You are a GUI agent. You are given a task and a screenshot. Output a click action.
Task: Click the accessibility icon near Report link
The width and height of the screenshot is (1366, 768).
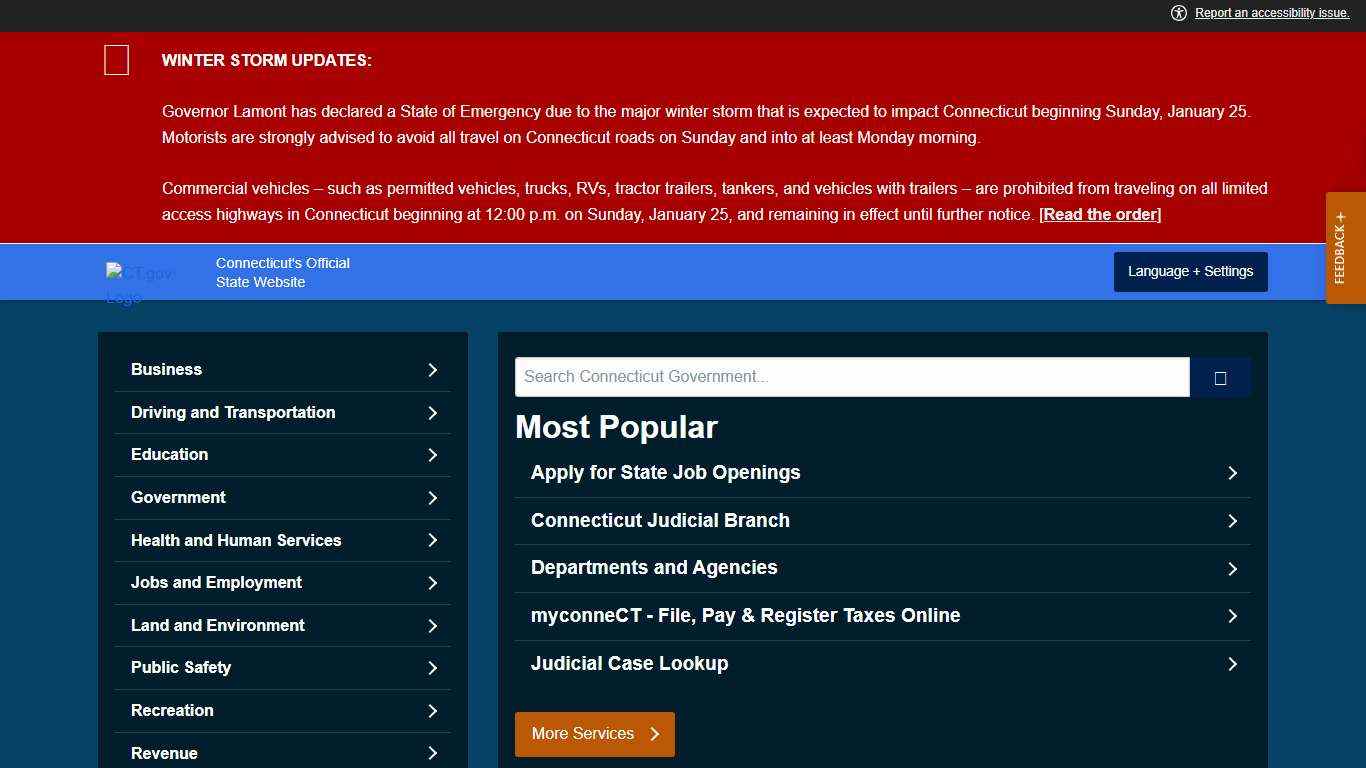coord(1179,13)
